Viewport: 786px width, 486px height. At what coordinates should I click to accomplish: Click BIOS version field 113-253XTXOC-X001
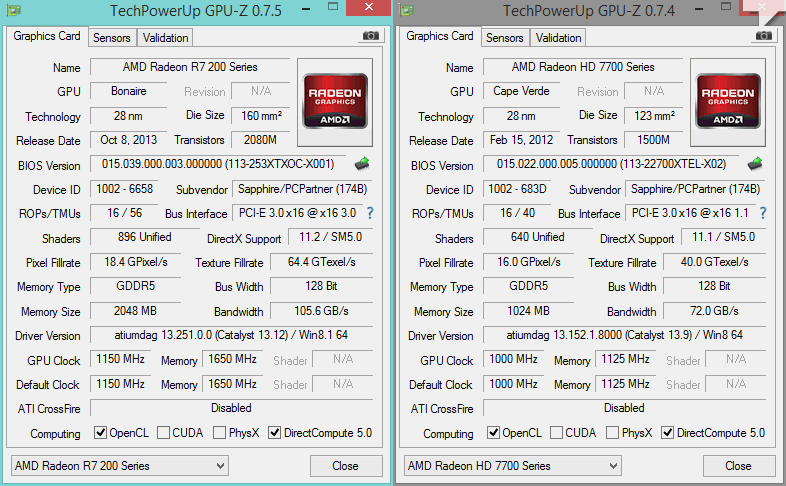[x=219, y=164]
